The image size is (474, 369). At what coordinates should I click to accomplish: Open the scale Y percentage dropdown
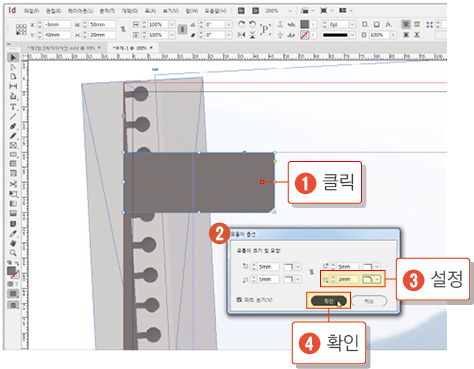pyautogui.click(x=172, y=35)
